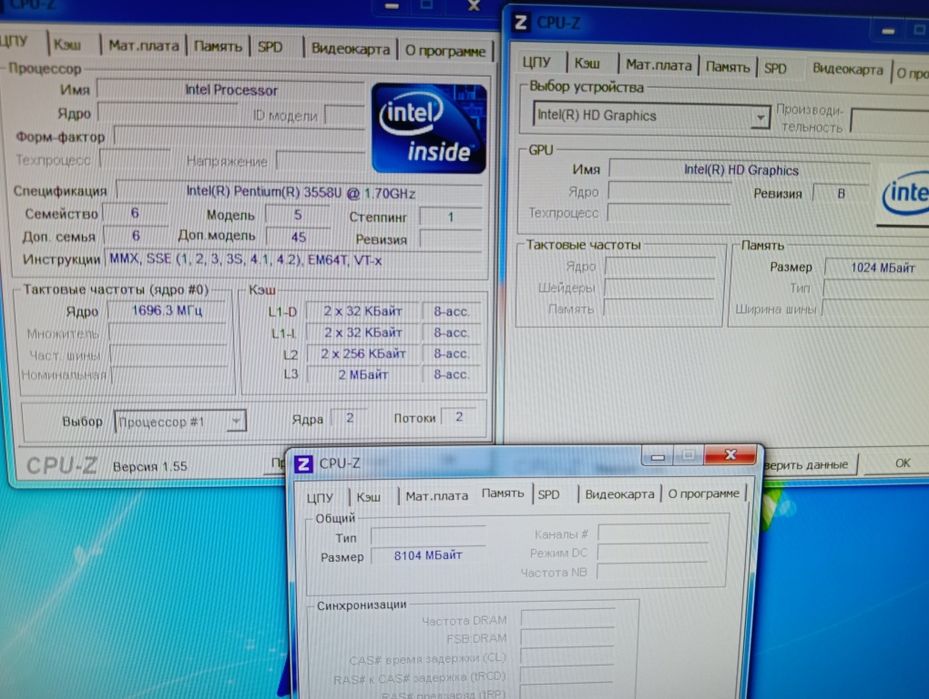The width and height of the screenshot is (929, 699).
Task: Click the Проверить данные button in right window
Action: [x=809, y=465]
